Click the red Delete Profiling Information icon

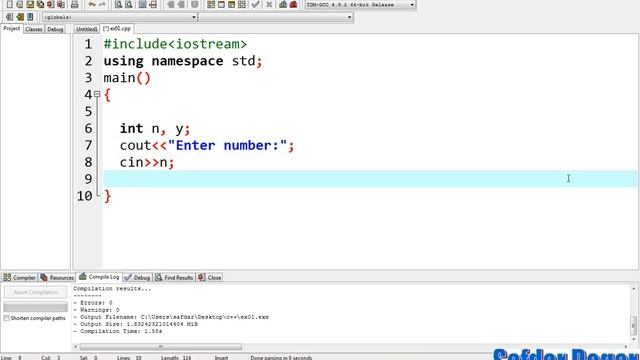tap(293, 4)
